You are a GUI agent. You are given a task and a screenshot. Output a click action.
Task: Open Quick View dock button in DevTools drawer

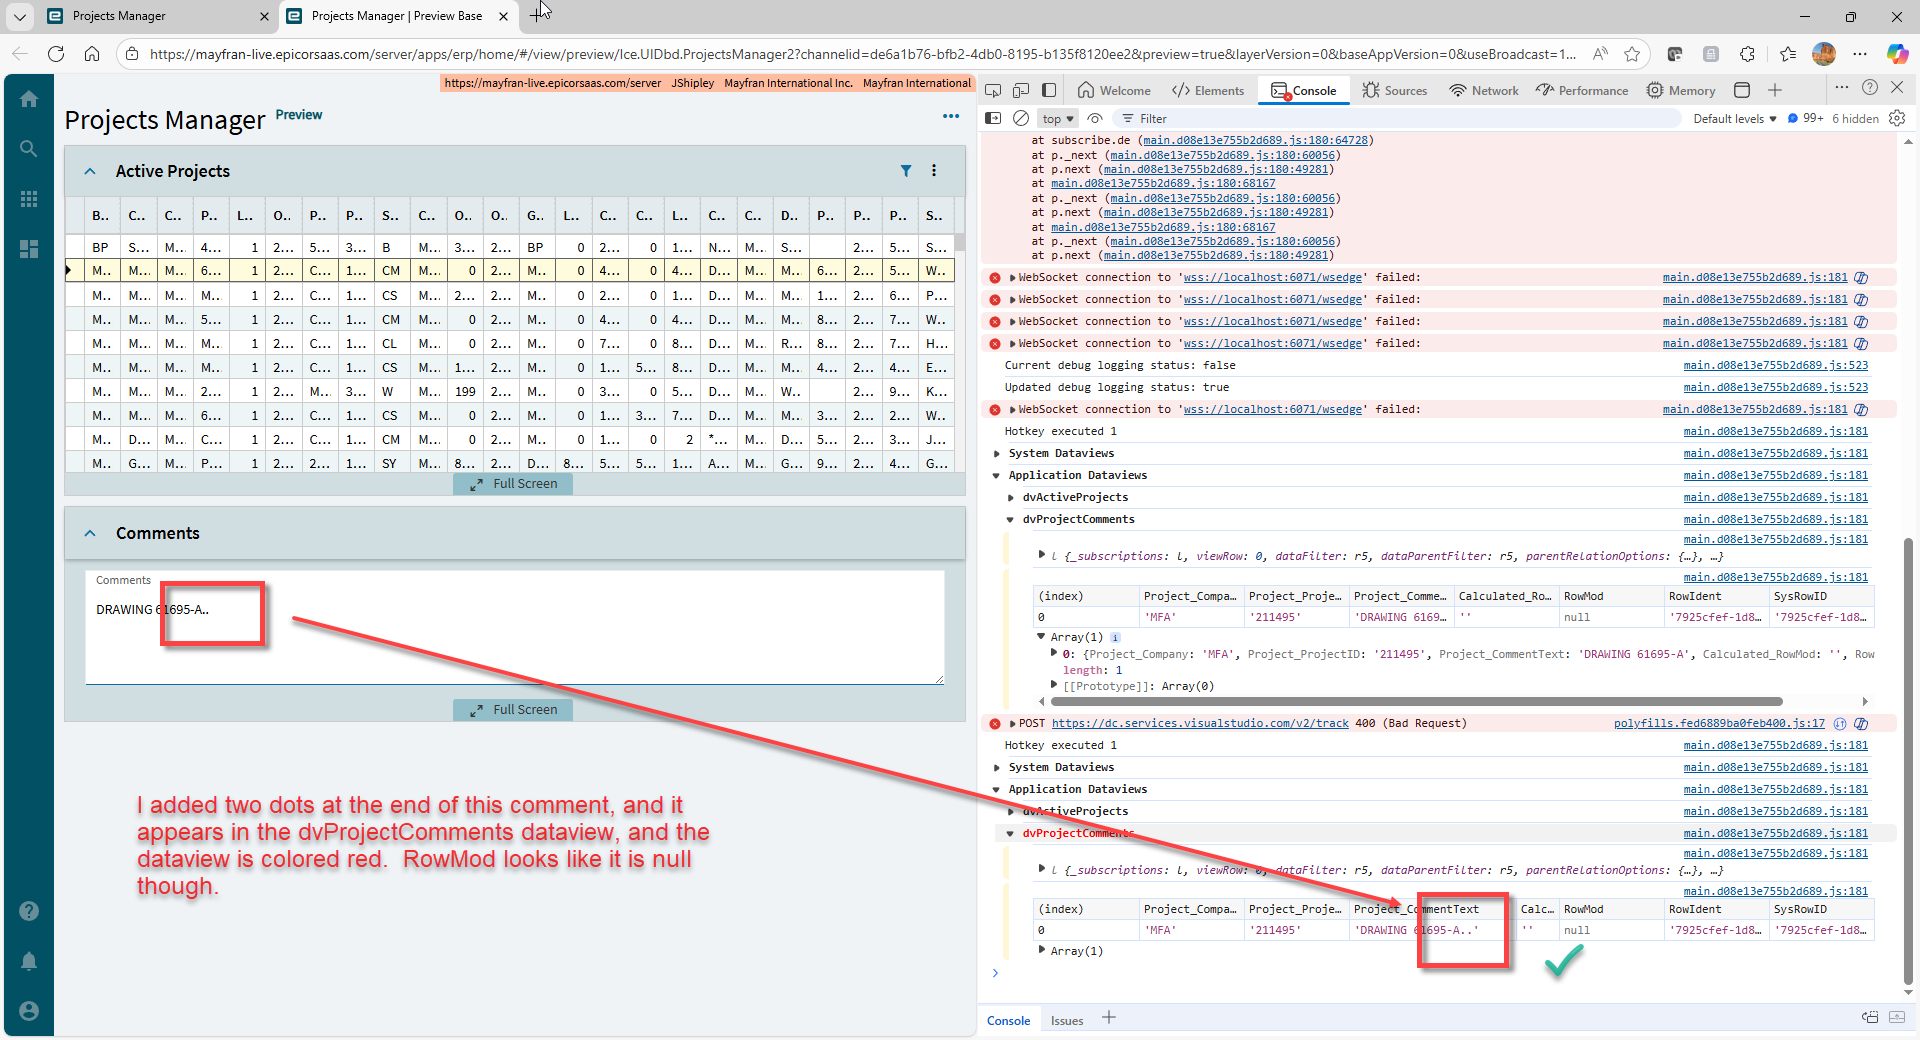coord(1869,1018)
